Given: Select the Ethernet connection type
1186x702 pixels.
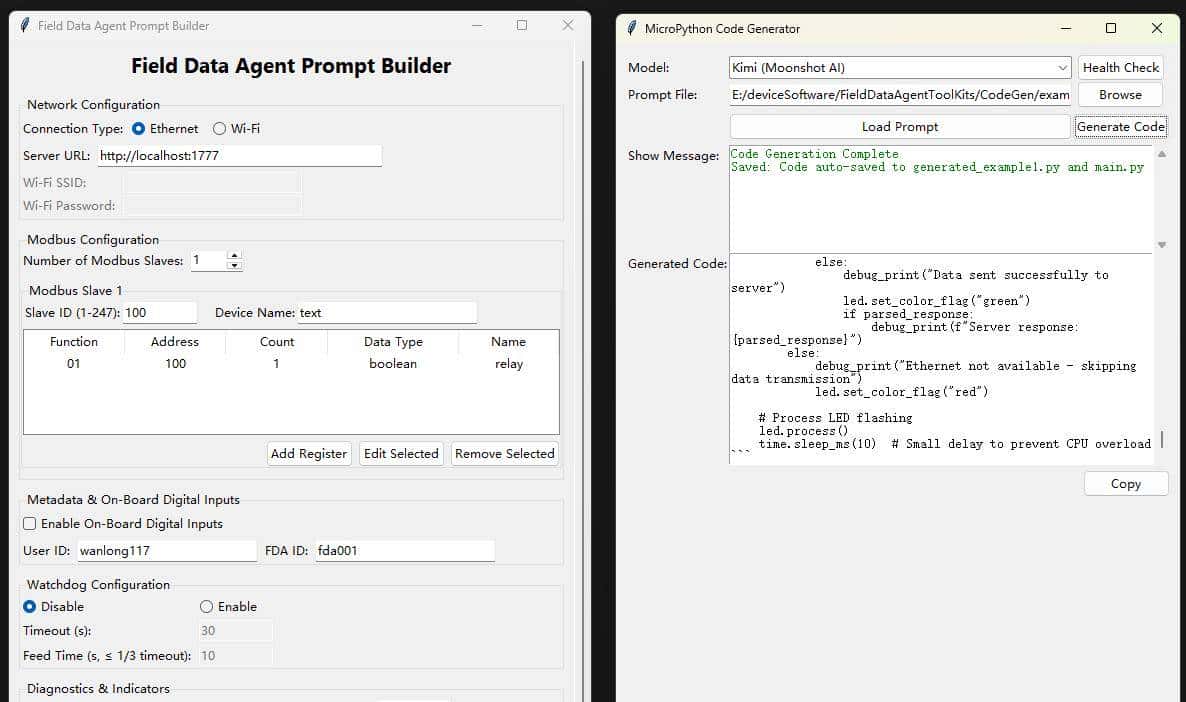Looking at the screenshot, I should (139, 129).
